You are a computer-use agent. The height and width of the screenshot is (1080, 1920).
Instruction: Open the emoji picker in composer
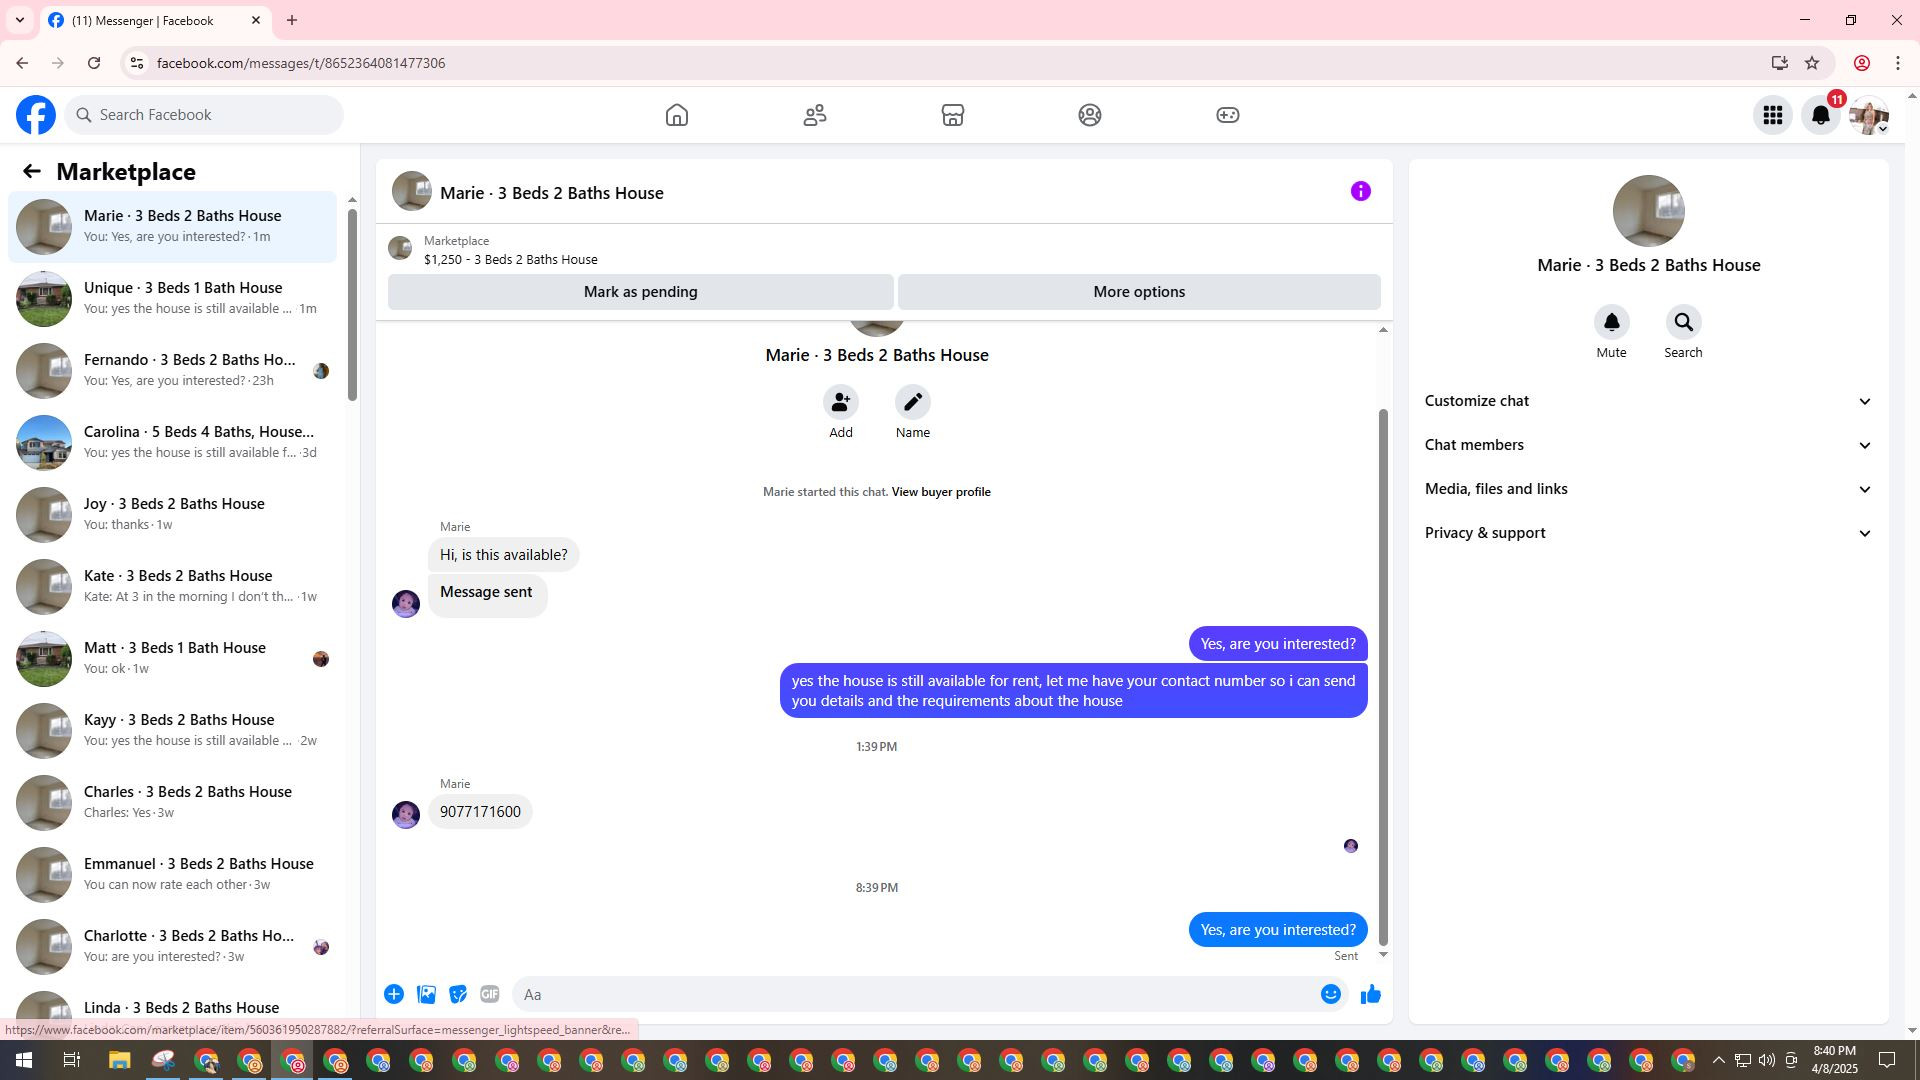point(1330,994)
